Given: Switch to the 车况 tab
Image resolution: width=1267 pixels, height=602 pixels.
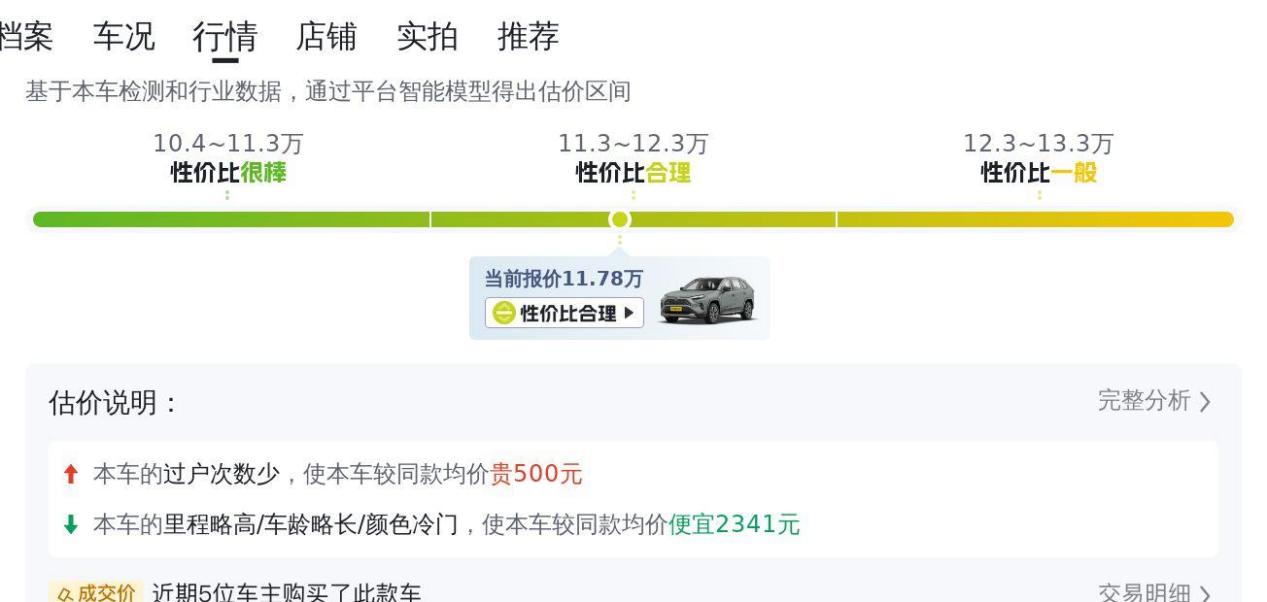Looking at the screenshot, I should pyautogui.click(x=124, y=36).
